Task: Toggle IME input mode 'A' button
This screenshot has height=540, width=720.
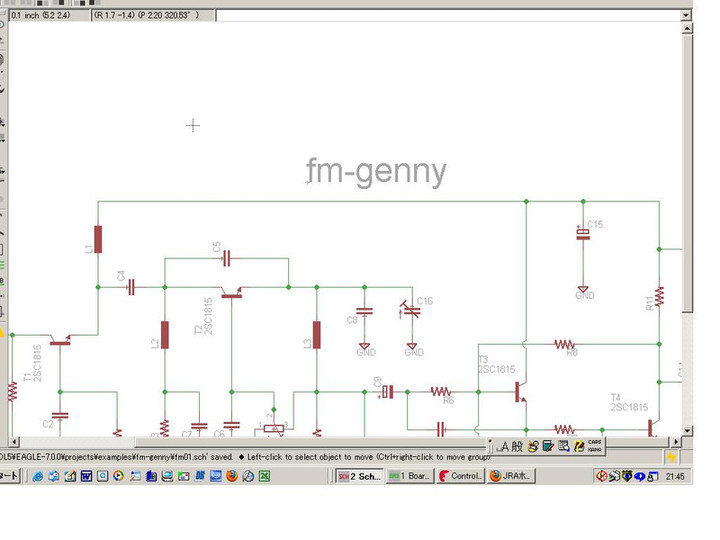Action: point(505,446)
